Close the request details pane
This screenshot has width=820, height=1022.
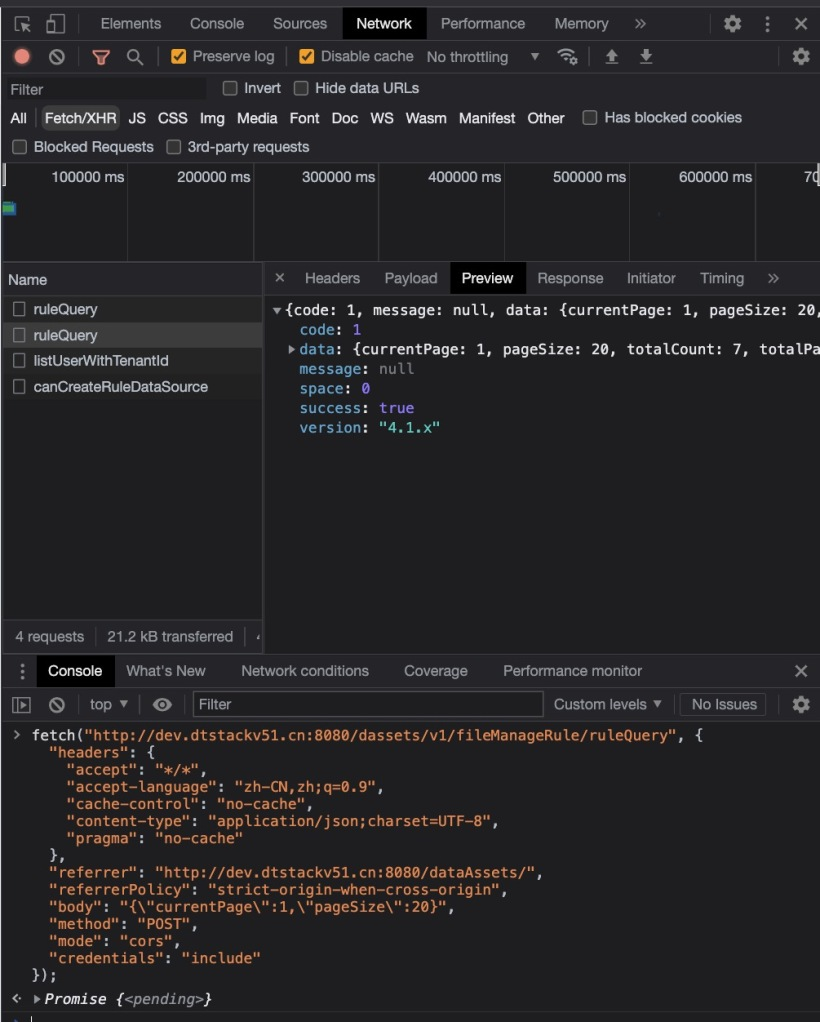click(x=280, y=278)
